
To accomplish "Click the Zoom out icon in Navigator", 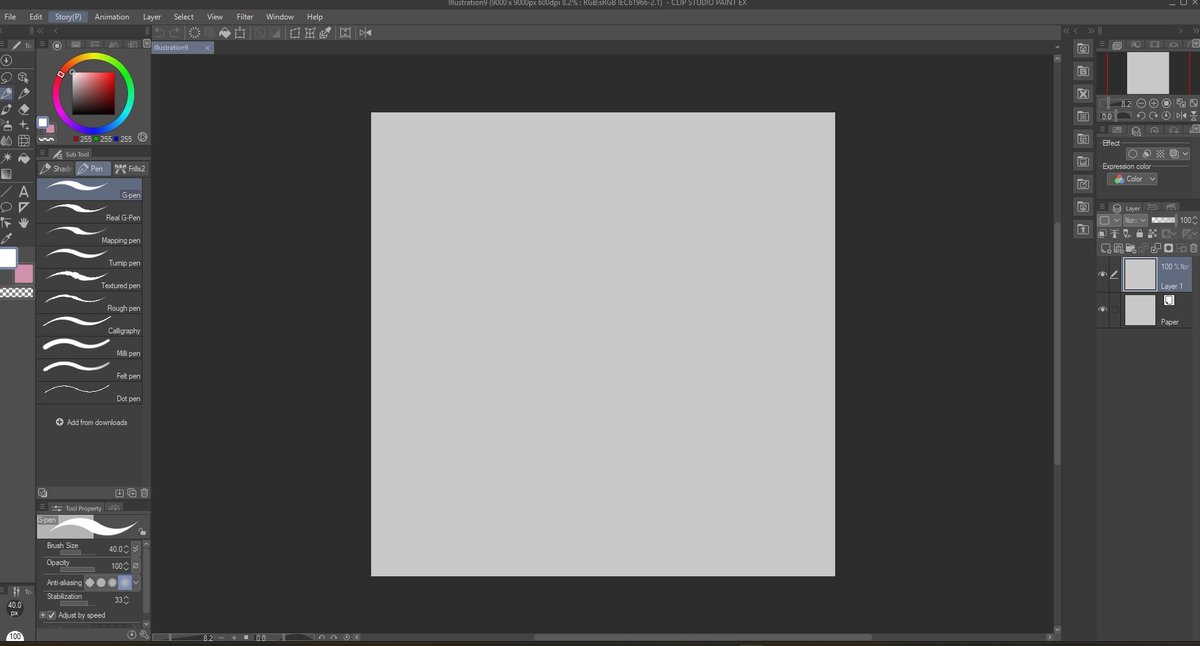I will click(x=1141, y=104).
